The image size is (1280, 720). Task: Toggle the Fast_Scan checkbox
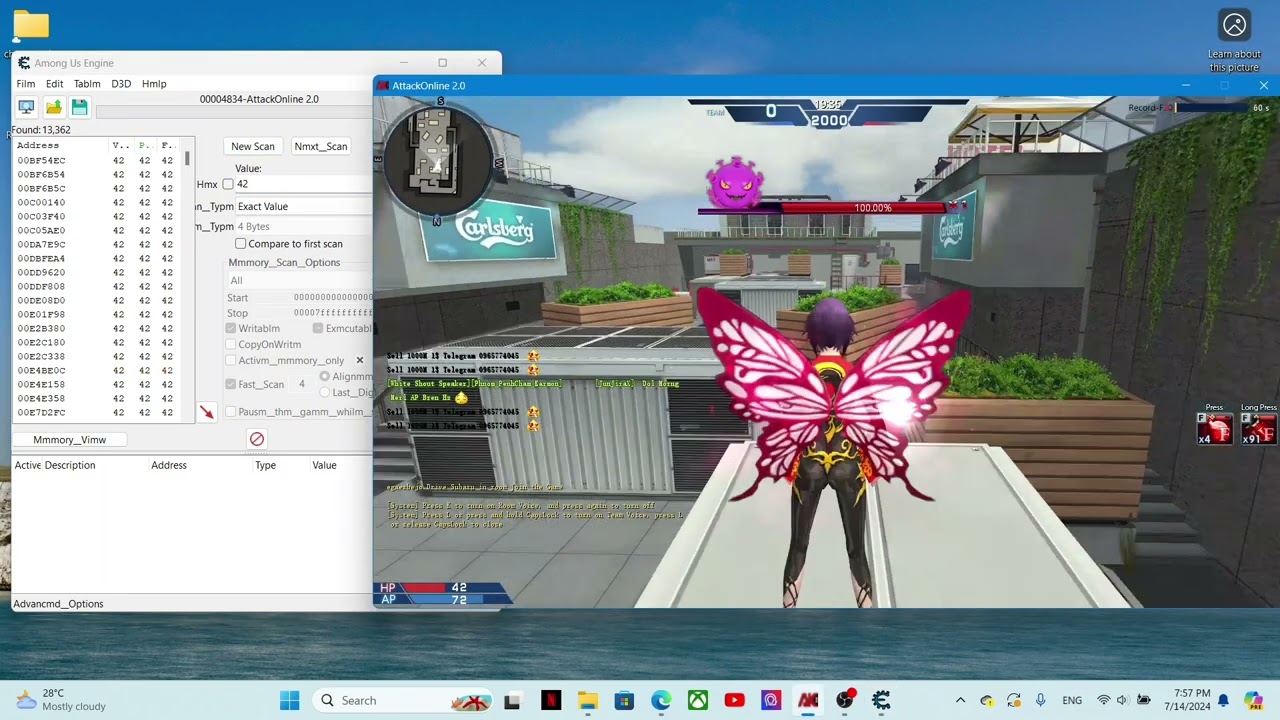(x=231, y=384)
